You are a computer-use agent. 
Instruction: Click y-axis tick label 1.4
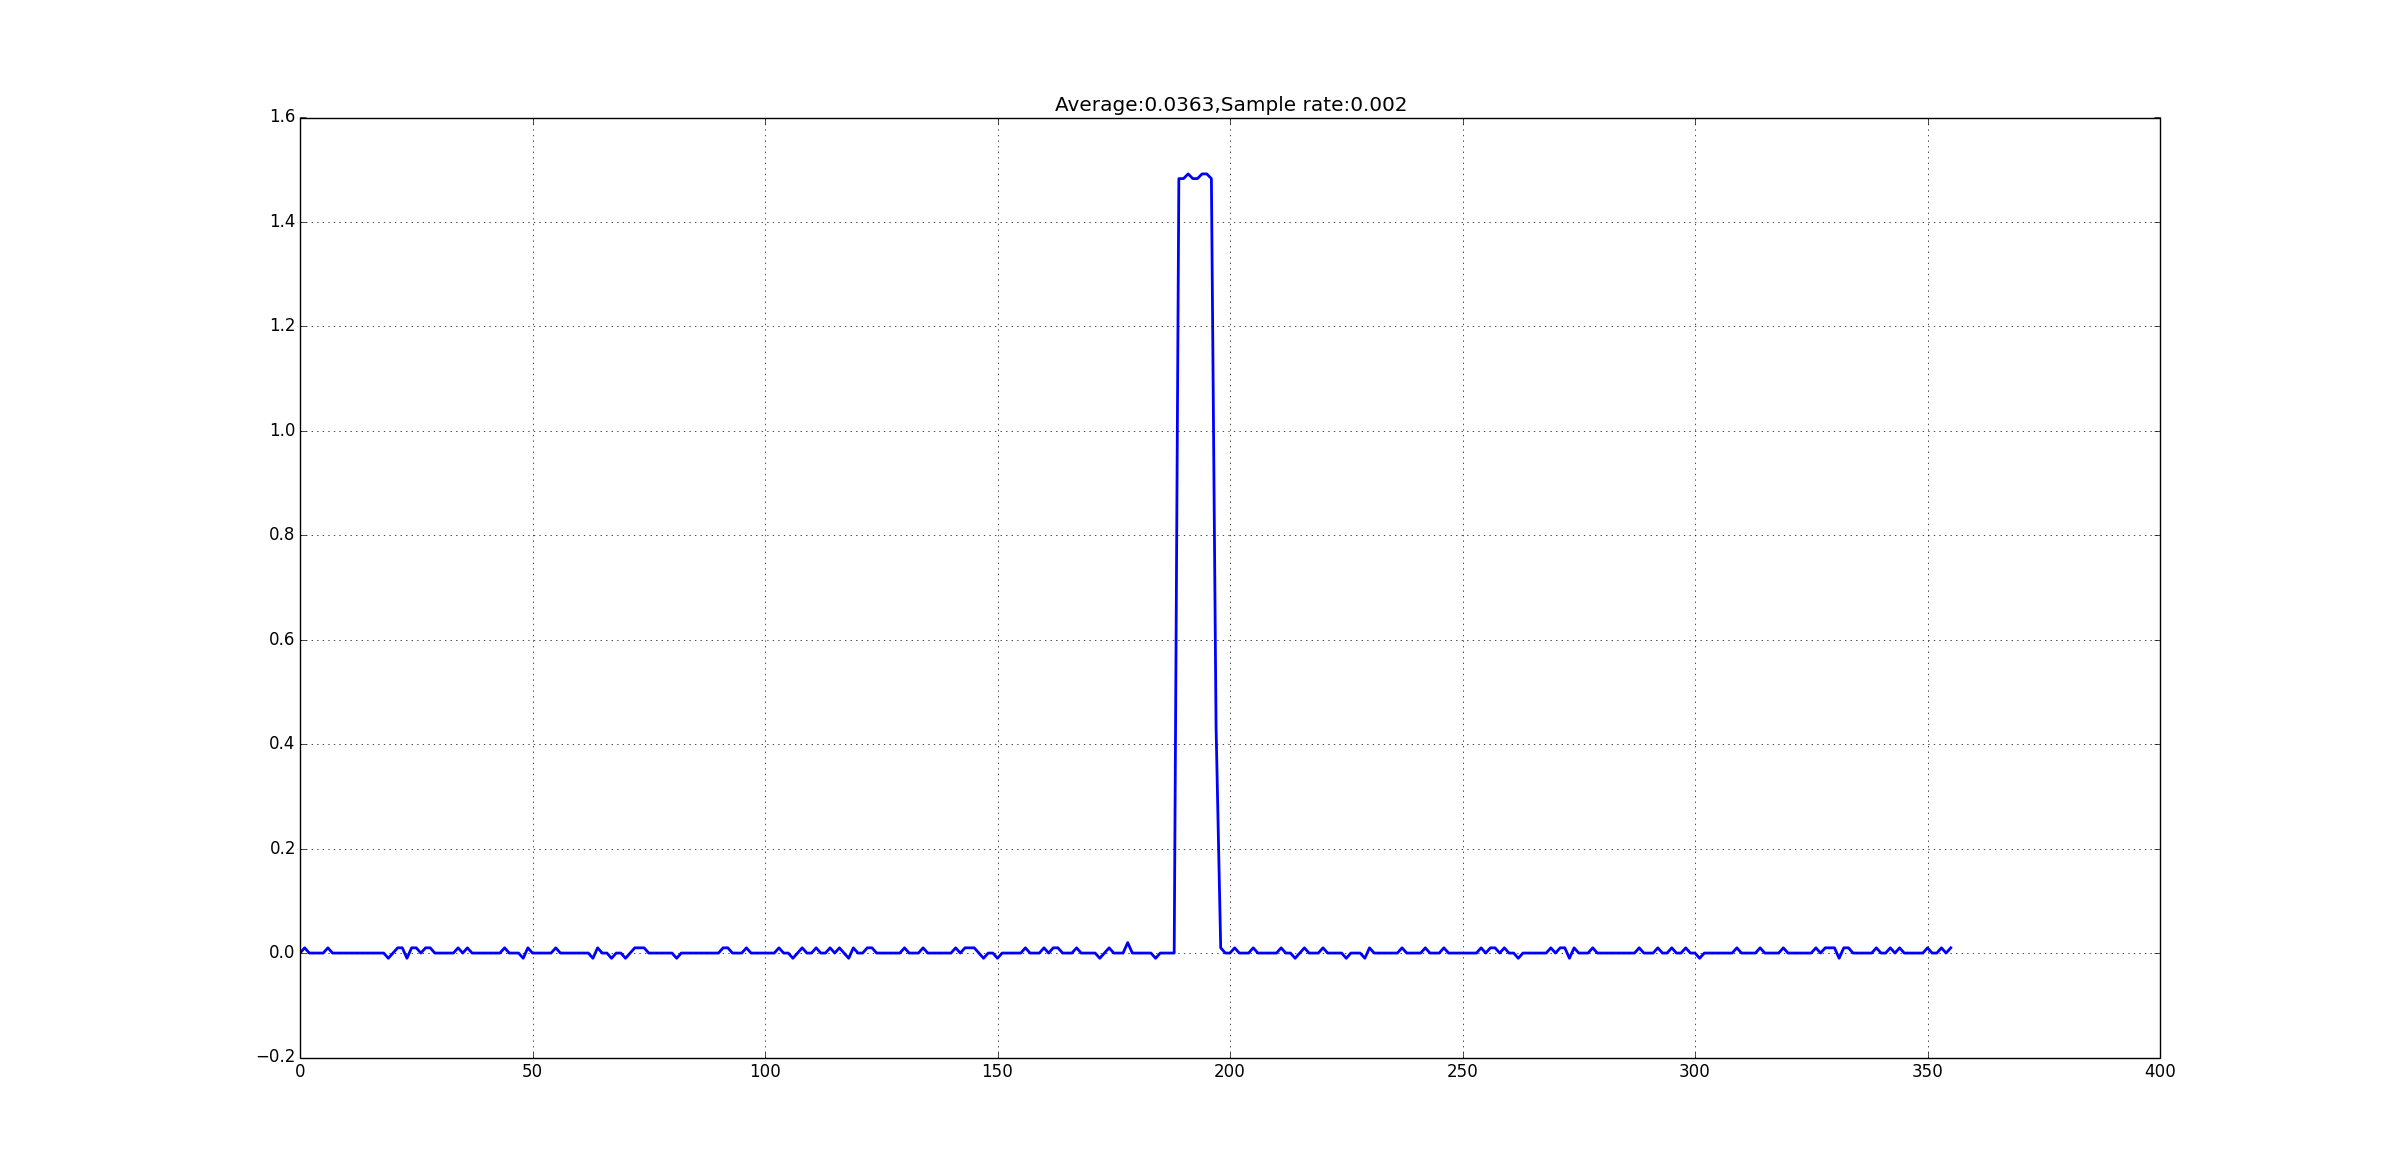[282, 222]
